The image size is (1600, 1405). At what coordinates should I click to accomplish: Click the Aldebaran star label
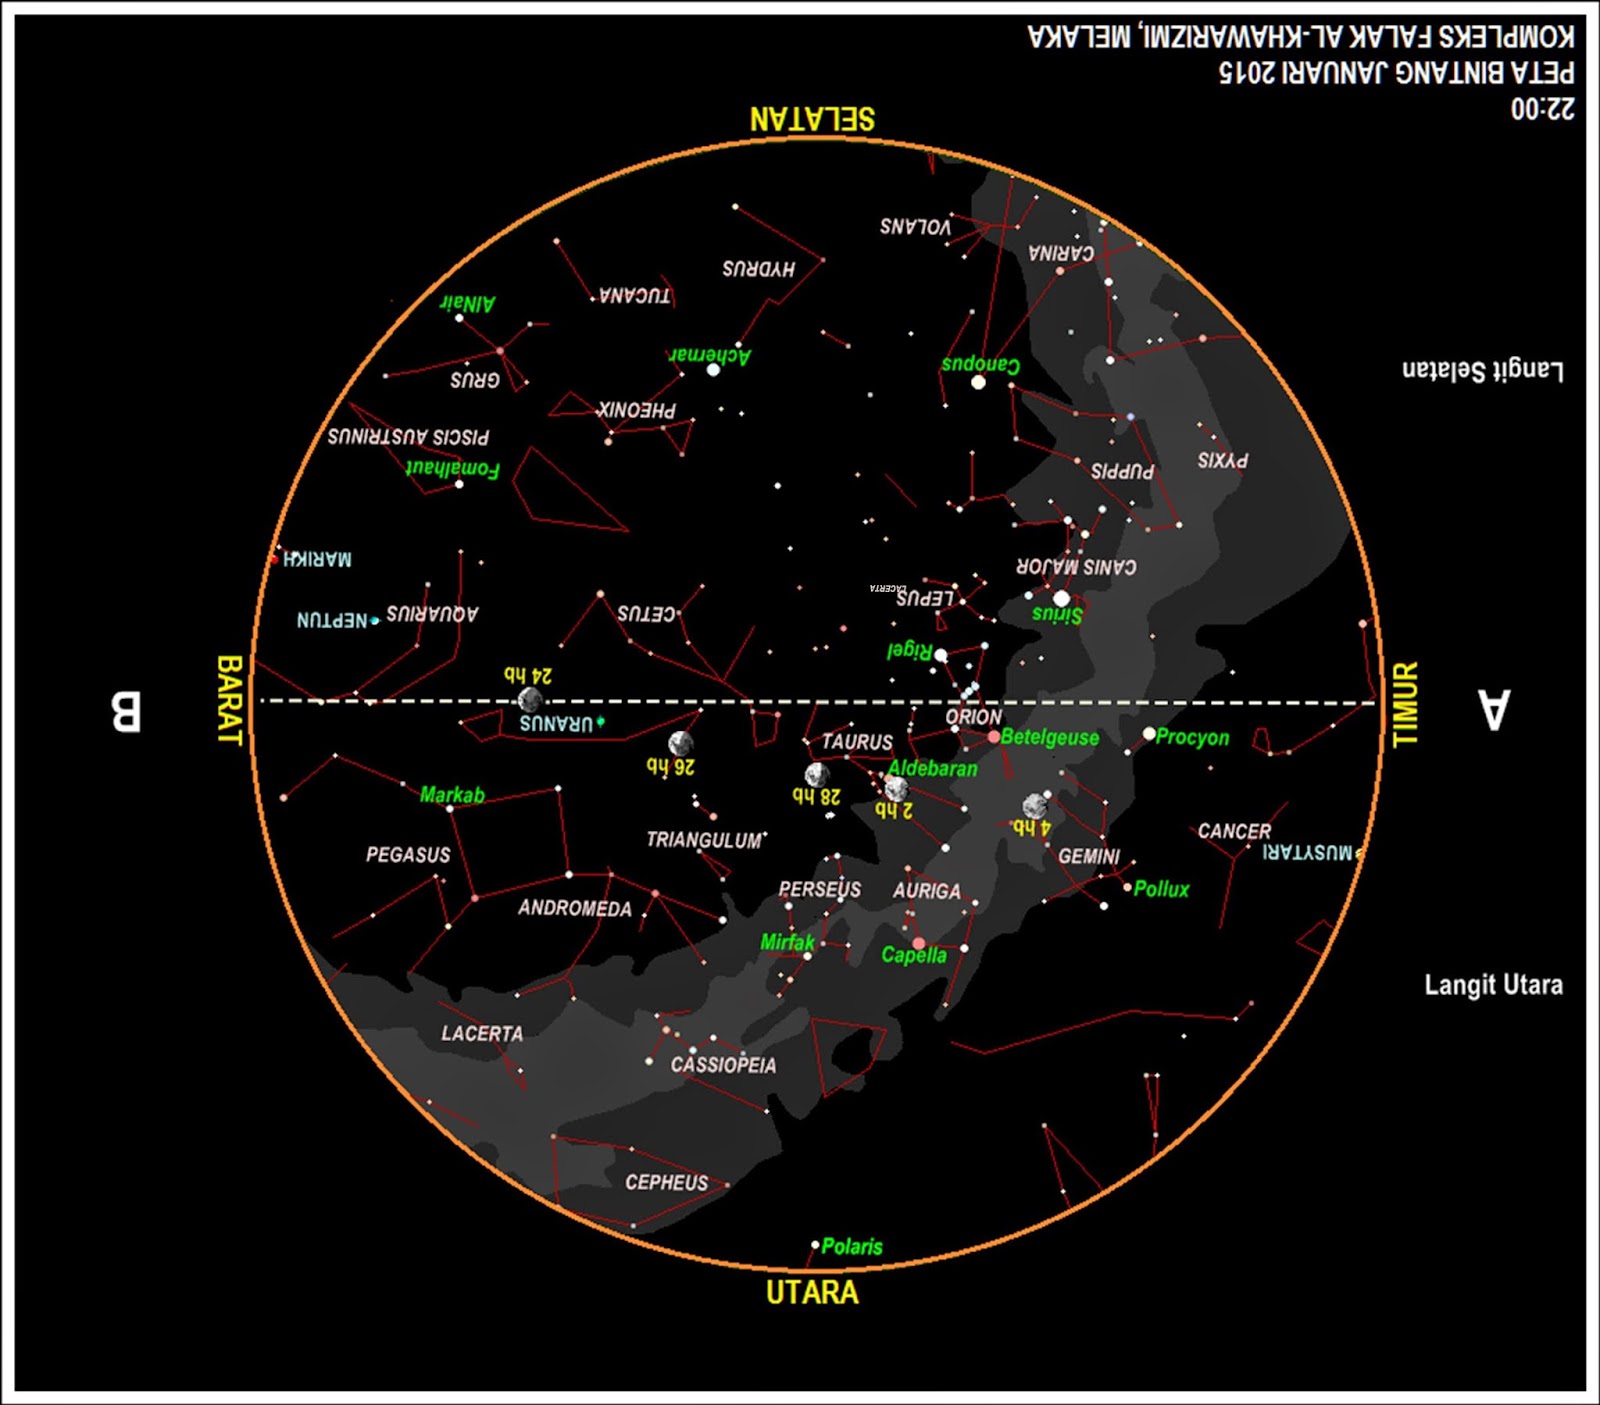tap(932, 768)
